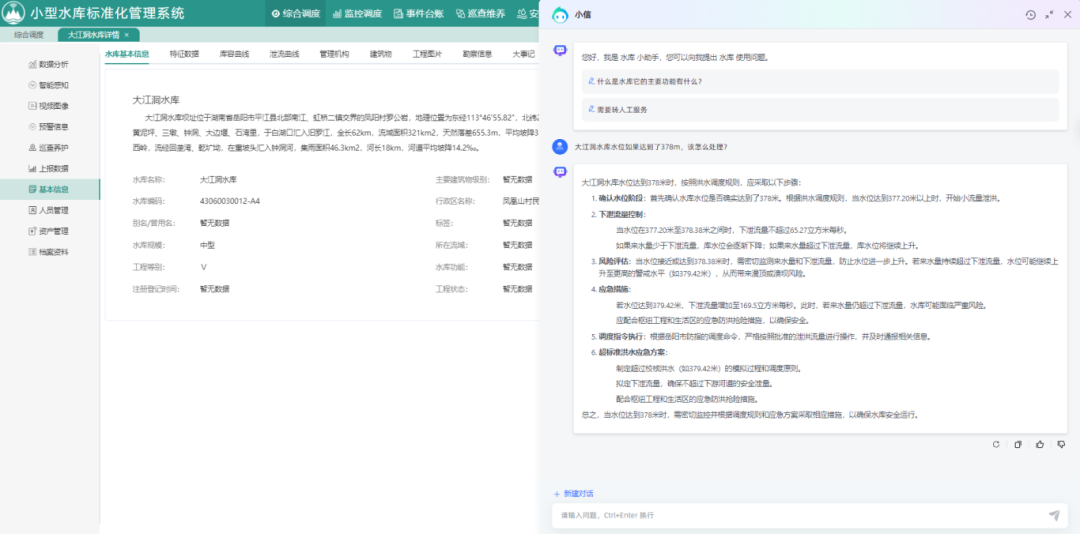Click the 小型水库标准化管理系统 title
Image resolution: width=1080 pixels, height=534 pixels.
tap(107, 13)
